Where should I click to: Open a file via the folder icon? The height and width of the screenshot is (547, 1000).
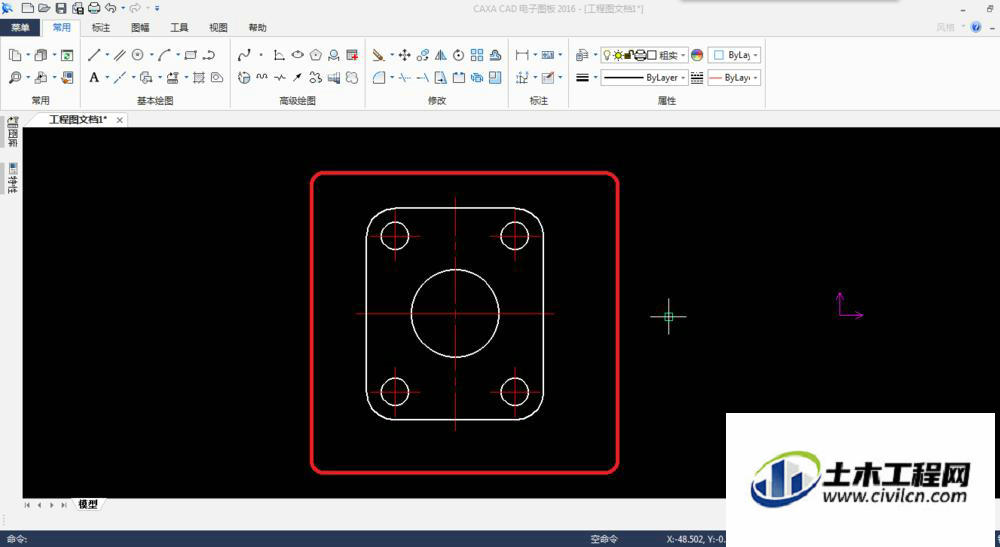[44, 8]
